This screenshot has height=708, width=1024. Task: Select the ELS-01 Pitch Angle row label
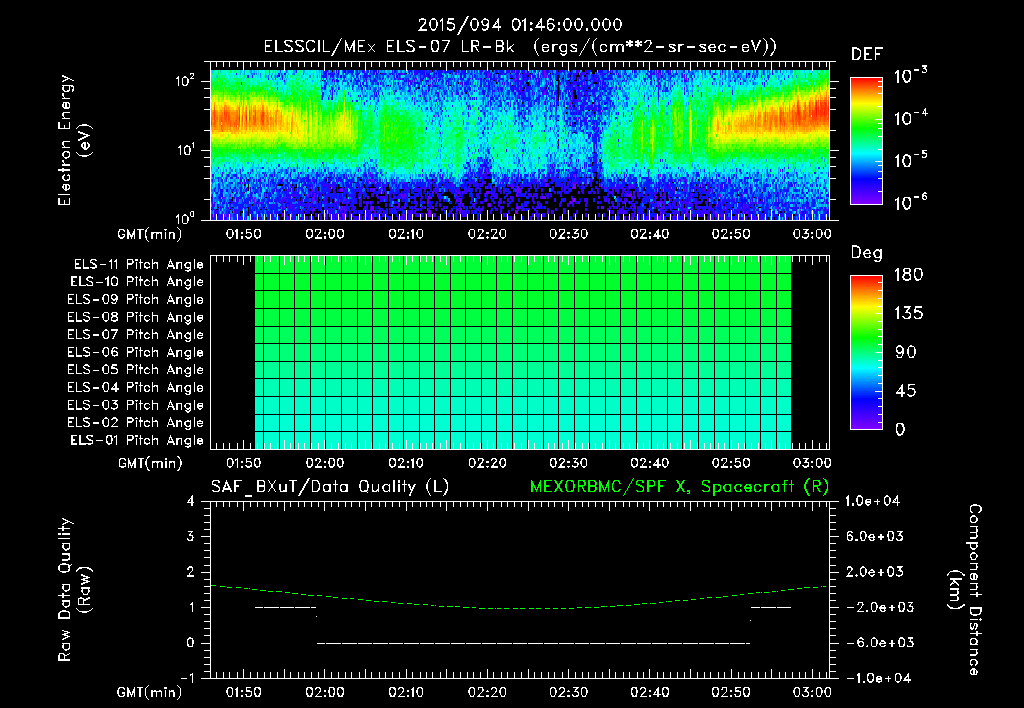click(137, 440)
